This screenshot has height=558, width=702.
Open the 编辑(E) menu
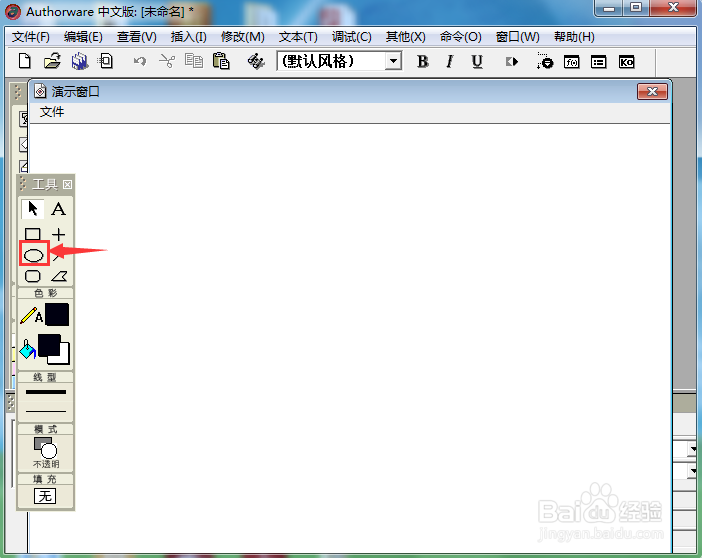pos(83,37)
